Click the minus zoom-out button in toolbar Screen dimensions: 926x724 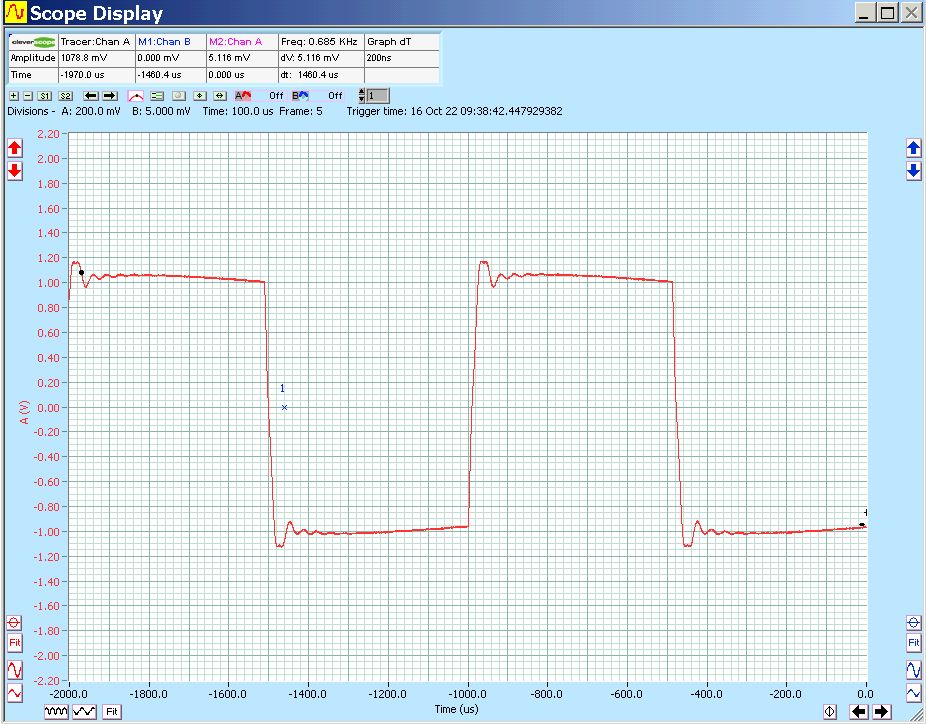pos(28,96)
